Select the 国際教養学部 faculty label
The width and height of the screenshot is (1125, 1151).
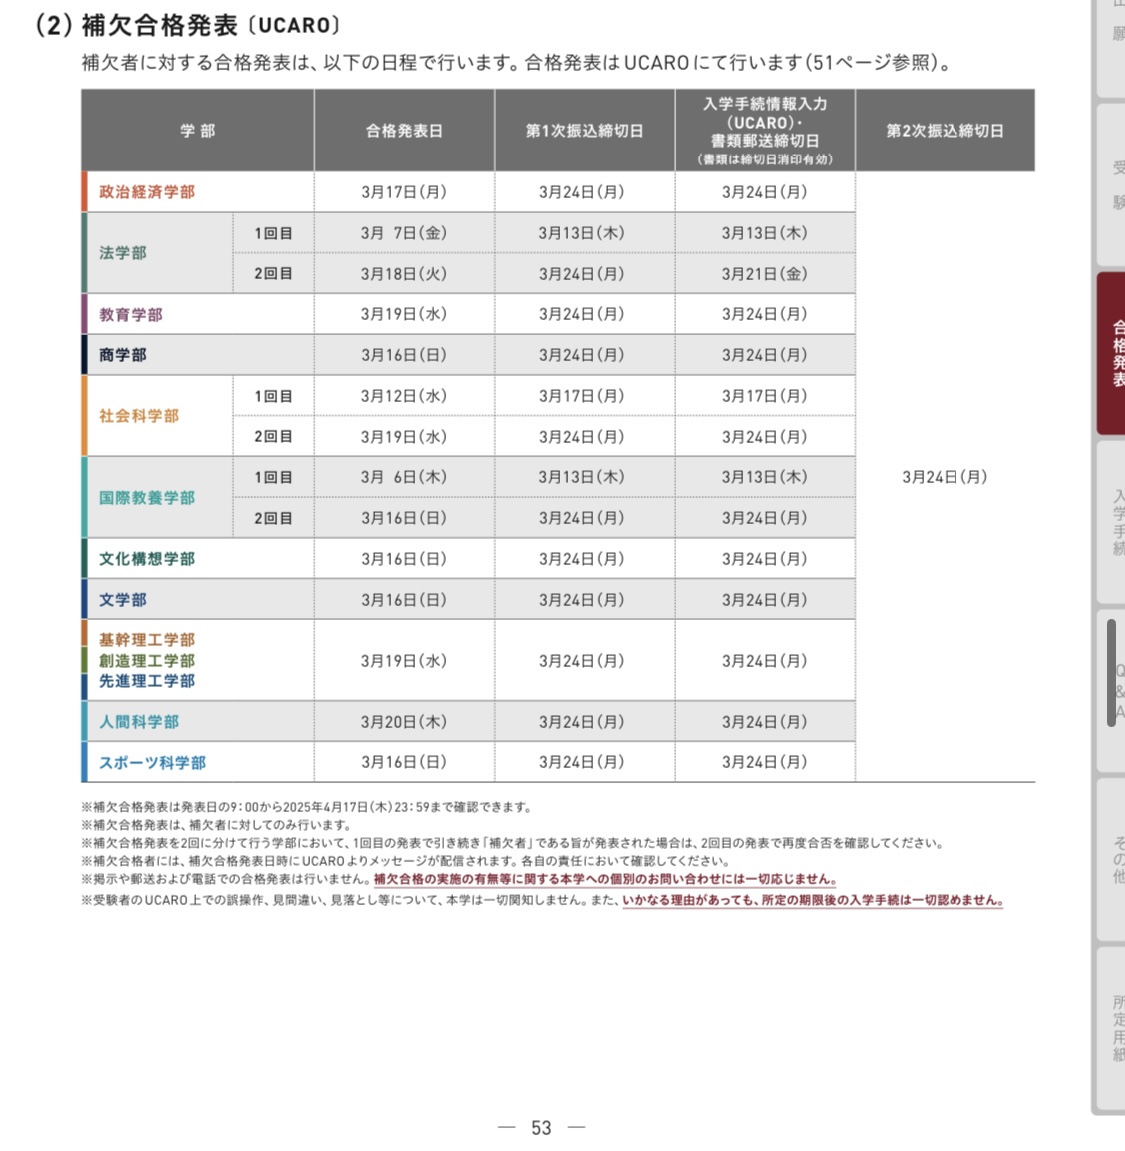pos(147,498)
